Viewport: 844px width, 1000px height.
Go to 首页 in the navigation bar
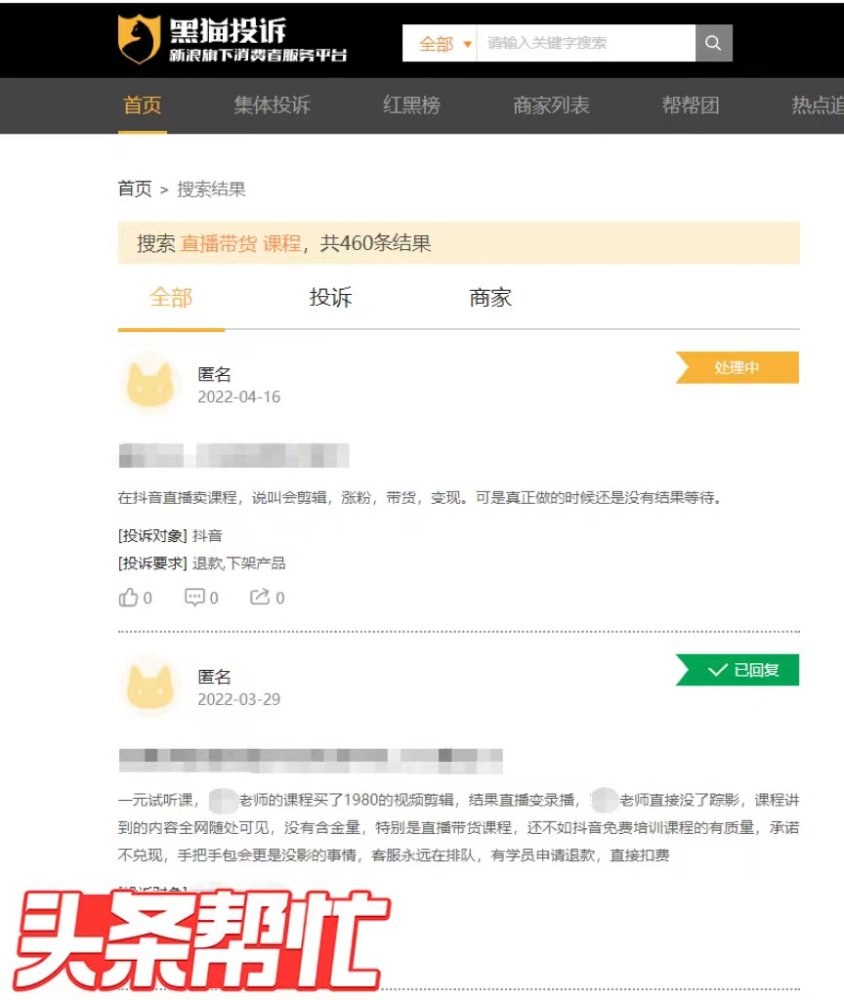pos(142,105)
